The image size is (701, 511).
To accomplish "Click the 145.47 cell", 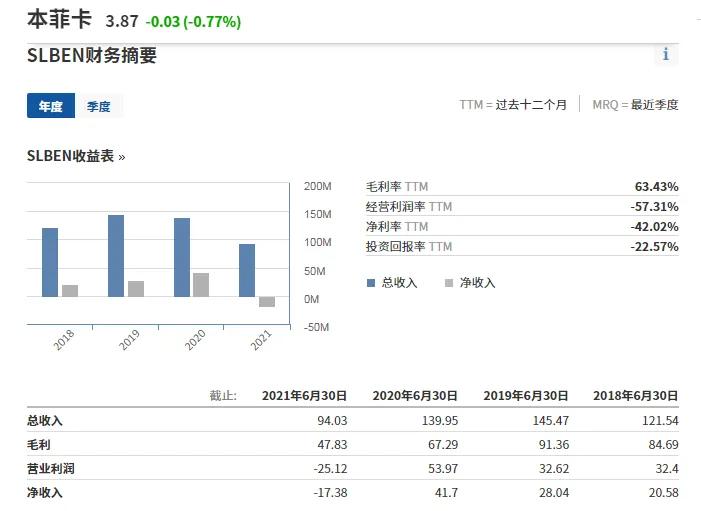I will point(551,421).
